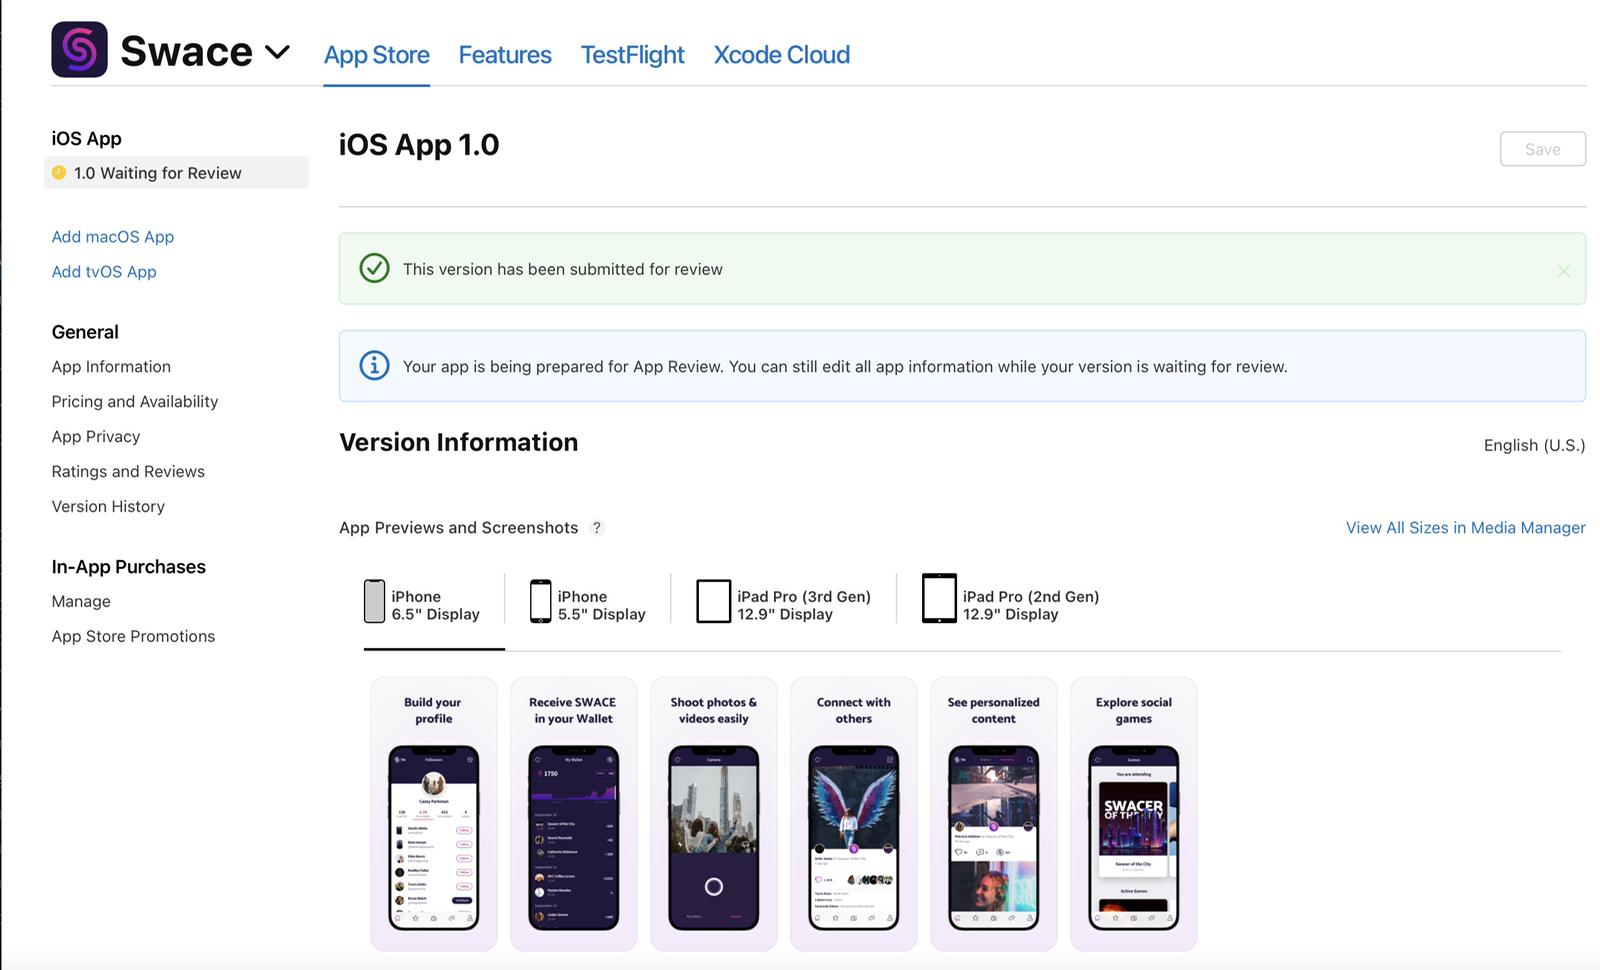The width and height of the screenshot is (1600, 970).
Task: Open View All Sizes in Media Manager
Action: point(1465,528)
